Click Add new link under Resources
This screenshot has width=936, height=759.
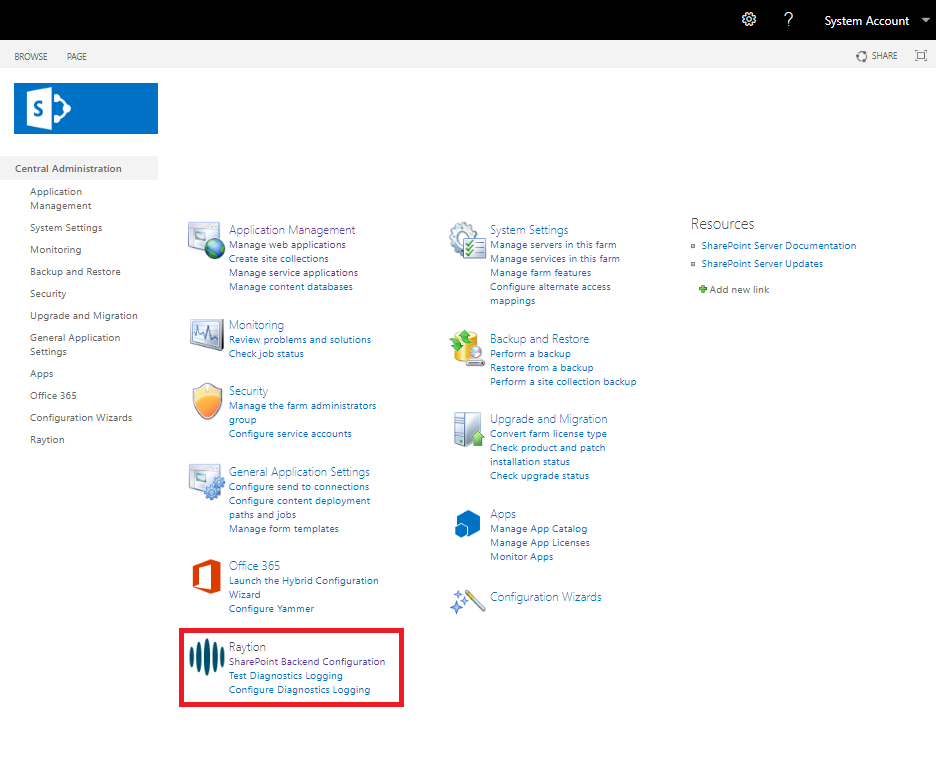click(x=739, y=290)
